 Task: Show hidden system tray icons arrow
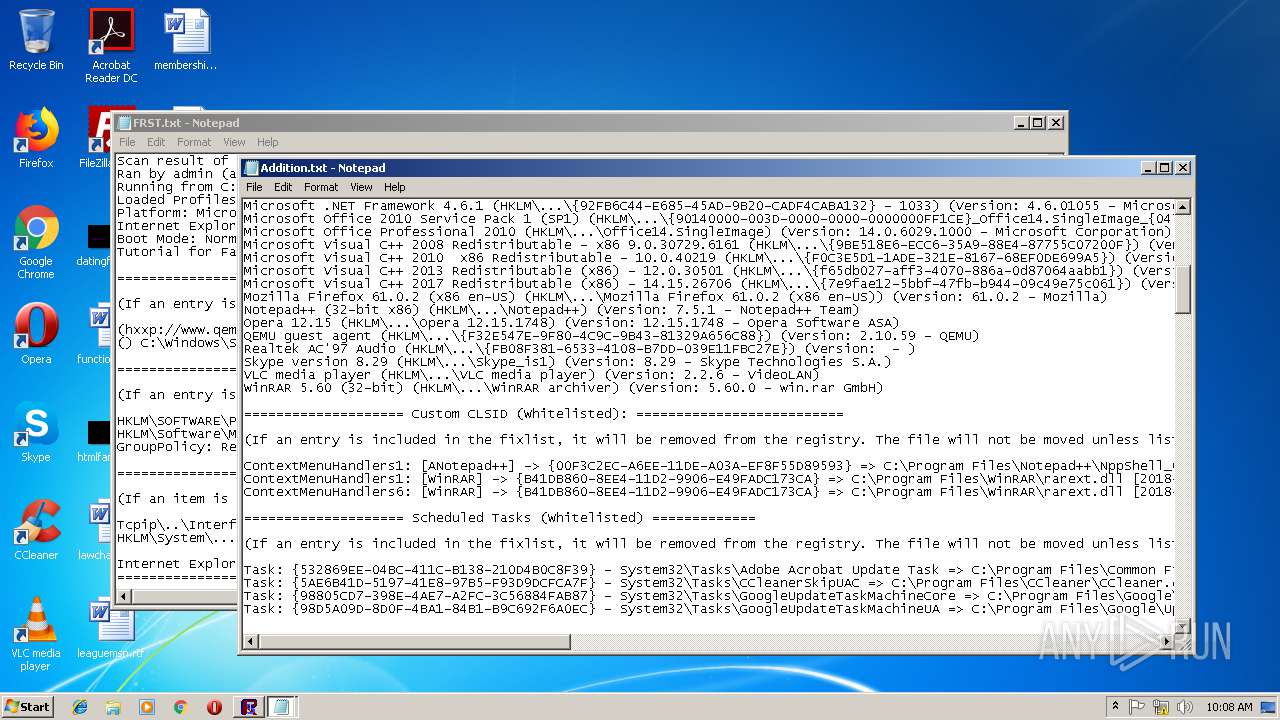1115,707
